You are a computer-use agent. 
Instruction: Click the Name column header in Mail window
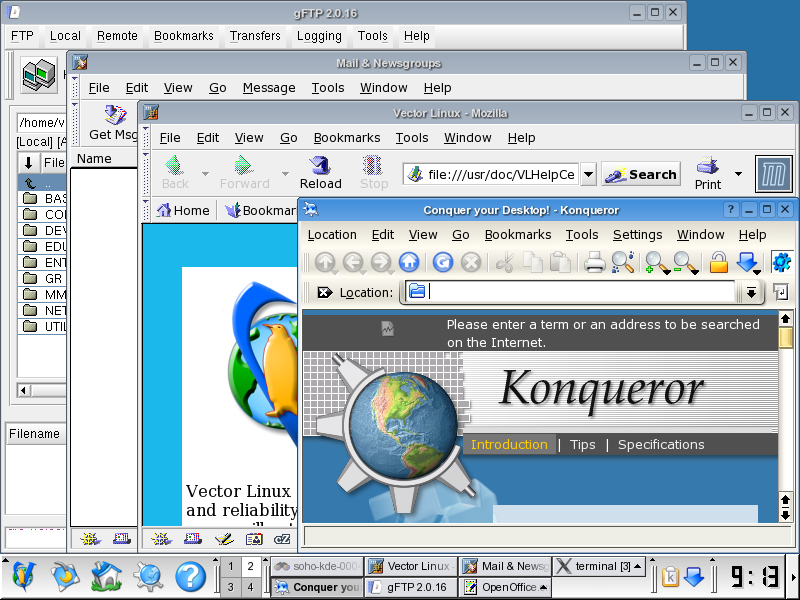tap(106, 159)
